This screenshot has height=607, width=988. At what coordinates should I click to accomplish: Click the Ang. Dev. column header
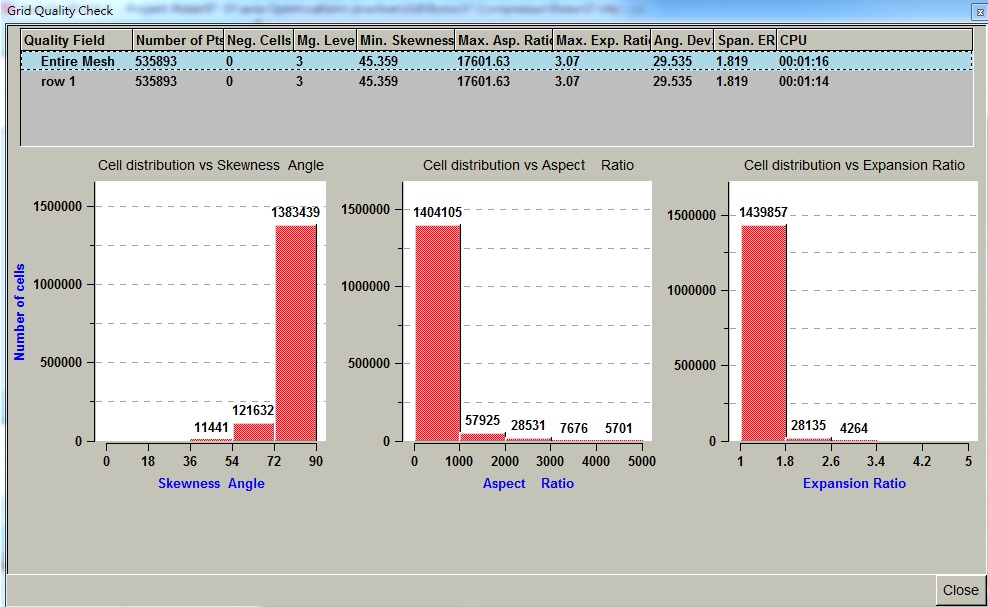pyautogui.click(x=682, y=40)
